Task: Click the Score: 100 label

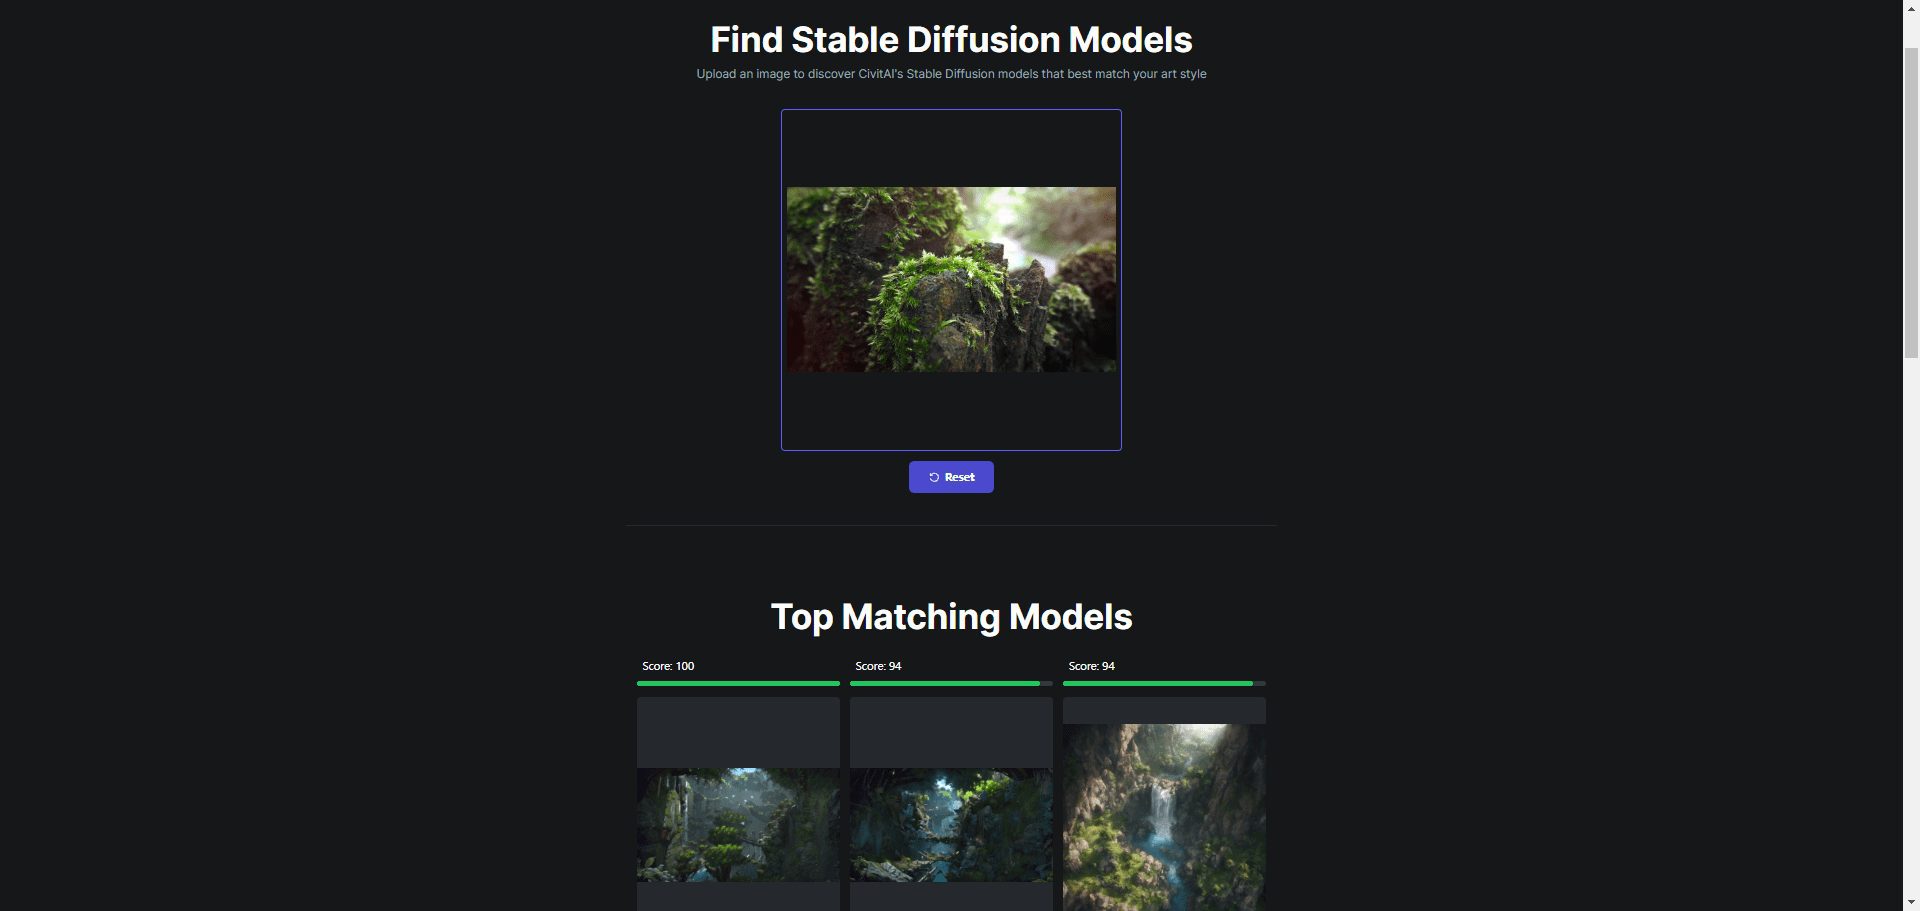Action: click(x=668, y=666)
